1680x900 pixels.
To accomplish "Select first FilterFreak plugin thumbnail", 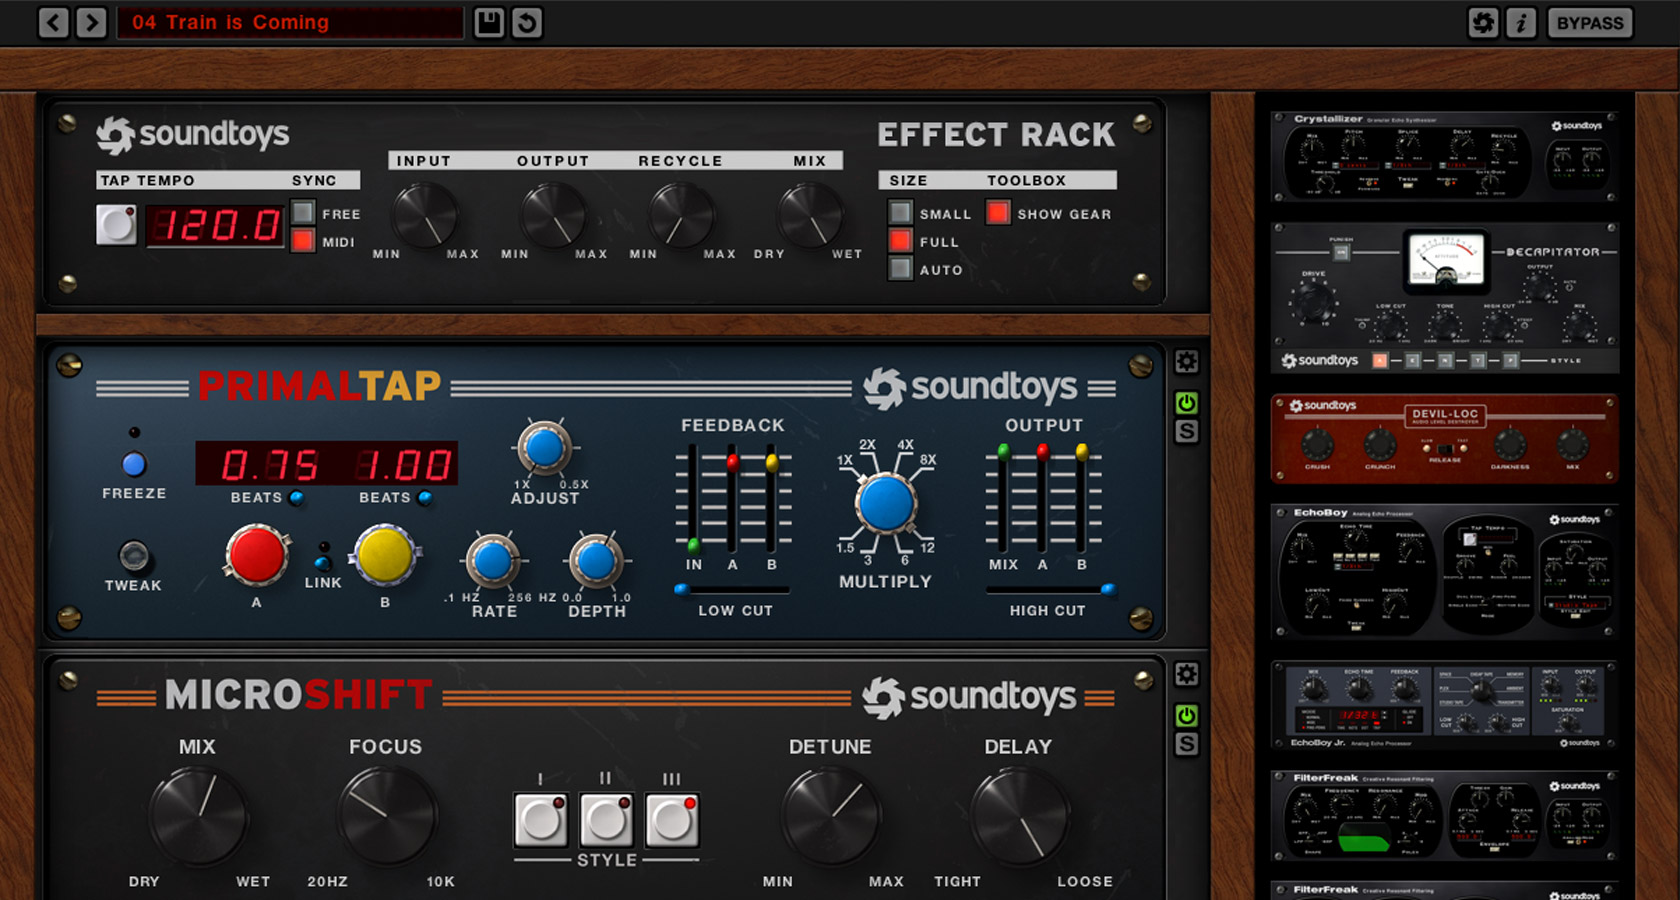I will [1444, 816].
